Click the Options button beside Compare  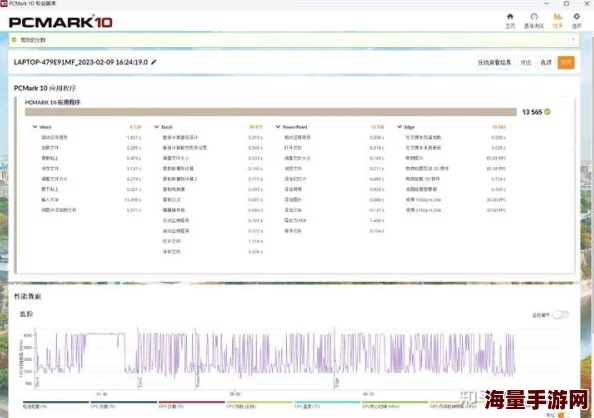[546, 63]
